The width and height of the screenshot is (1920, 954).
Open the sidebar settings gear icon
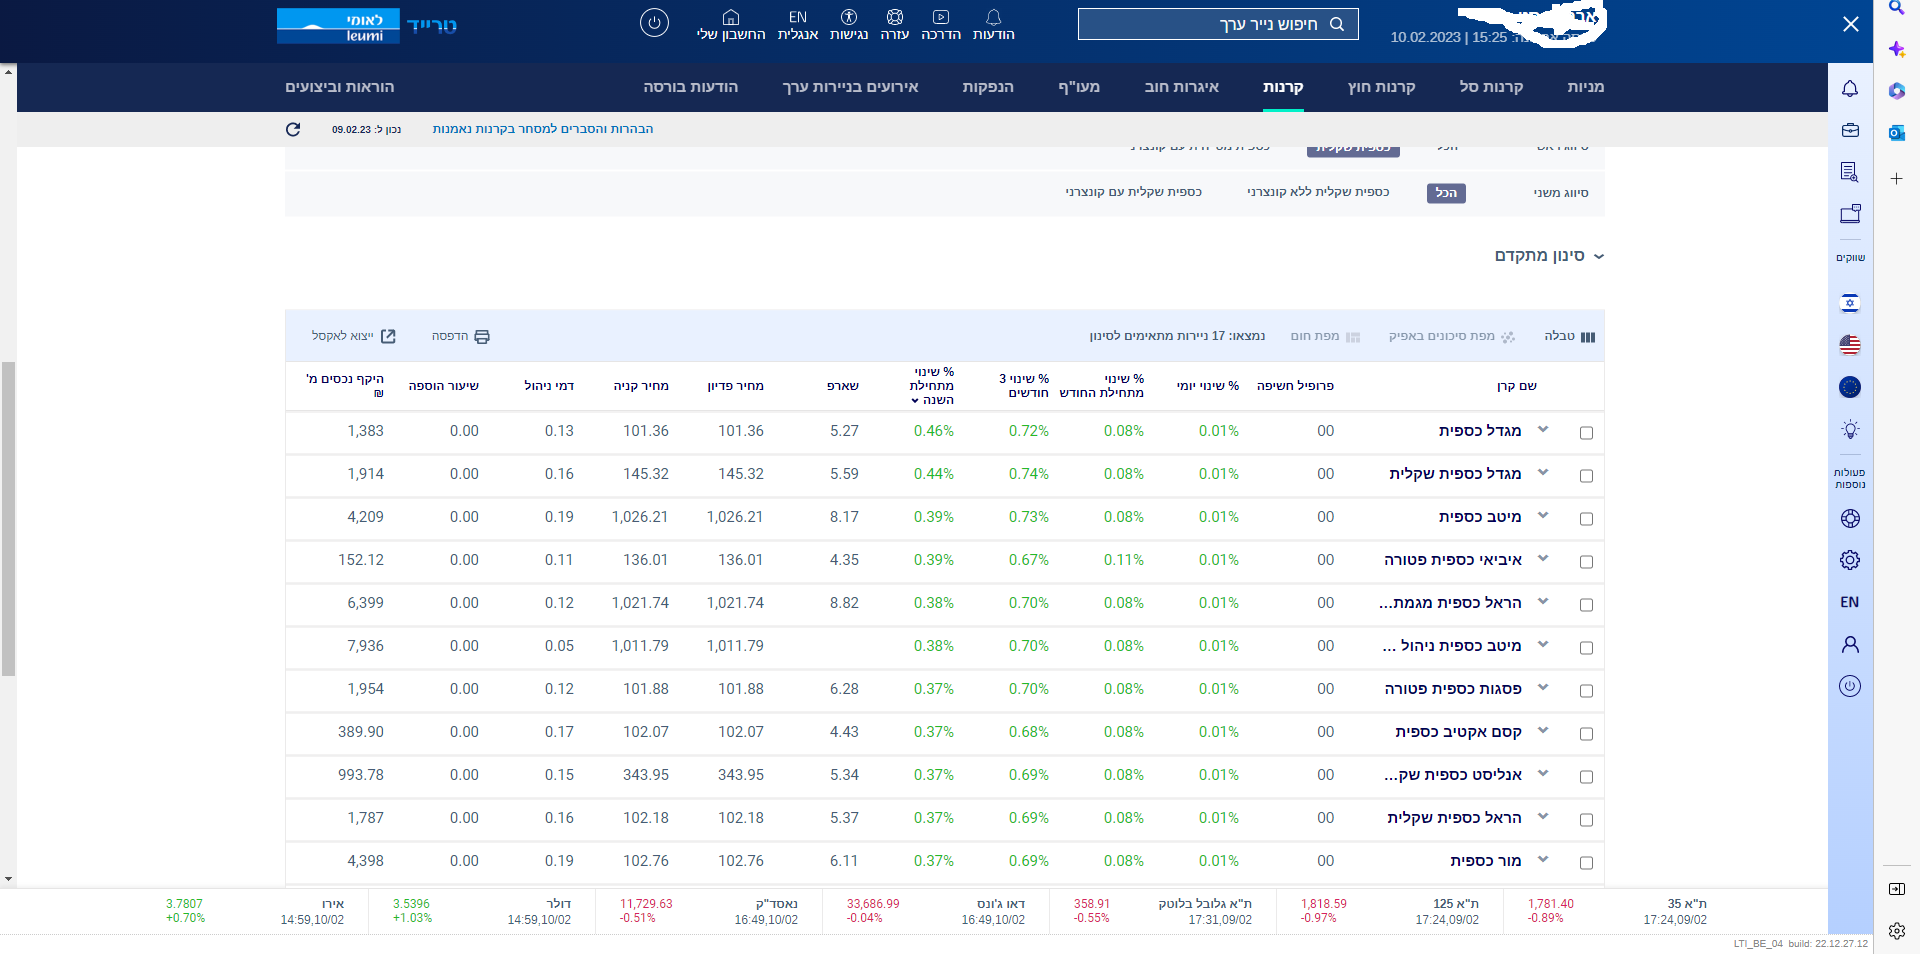click(1850, 560)
